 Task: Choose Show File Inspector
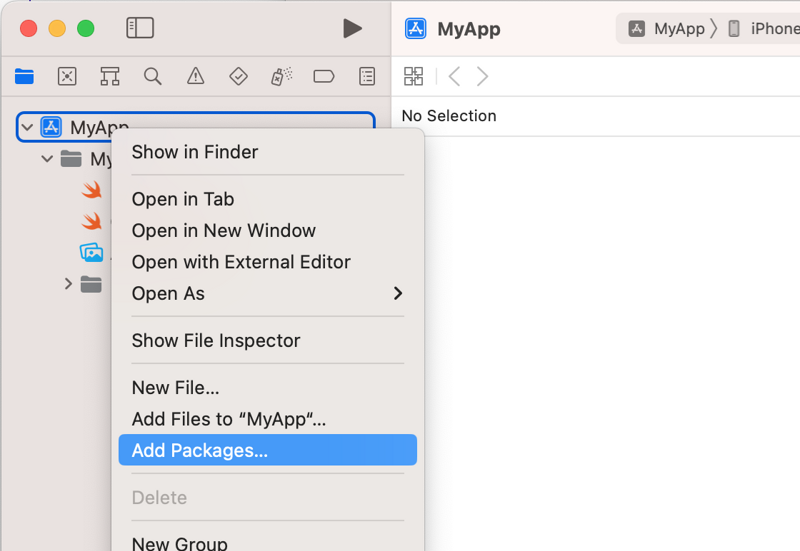pos(268,340)
